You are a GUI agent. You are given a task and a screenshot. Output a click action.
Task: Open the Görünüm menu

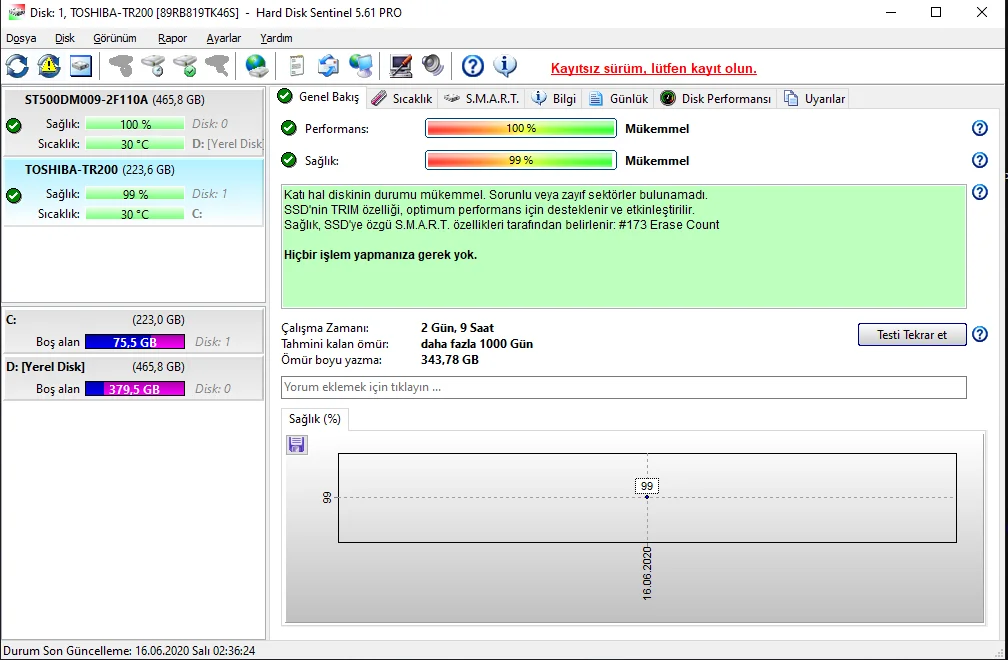pos(115,38)
